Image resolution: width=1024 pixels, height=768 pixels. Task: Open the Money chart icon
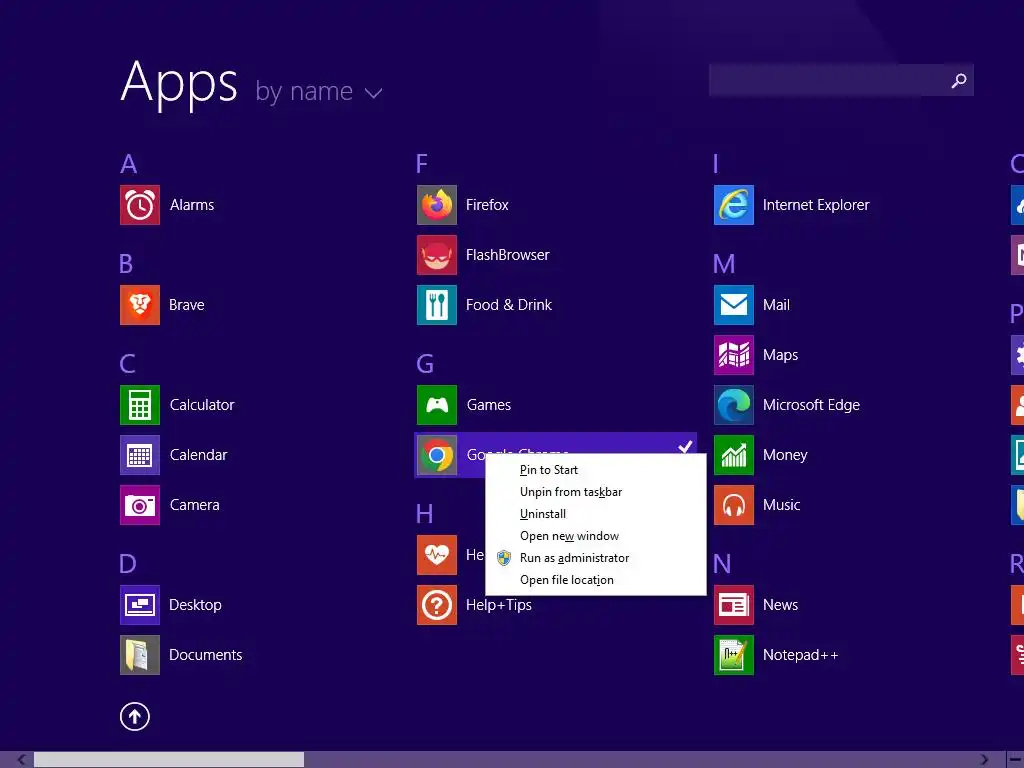(734, 455)
